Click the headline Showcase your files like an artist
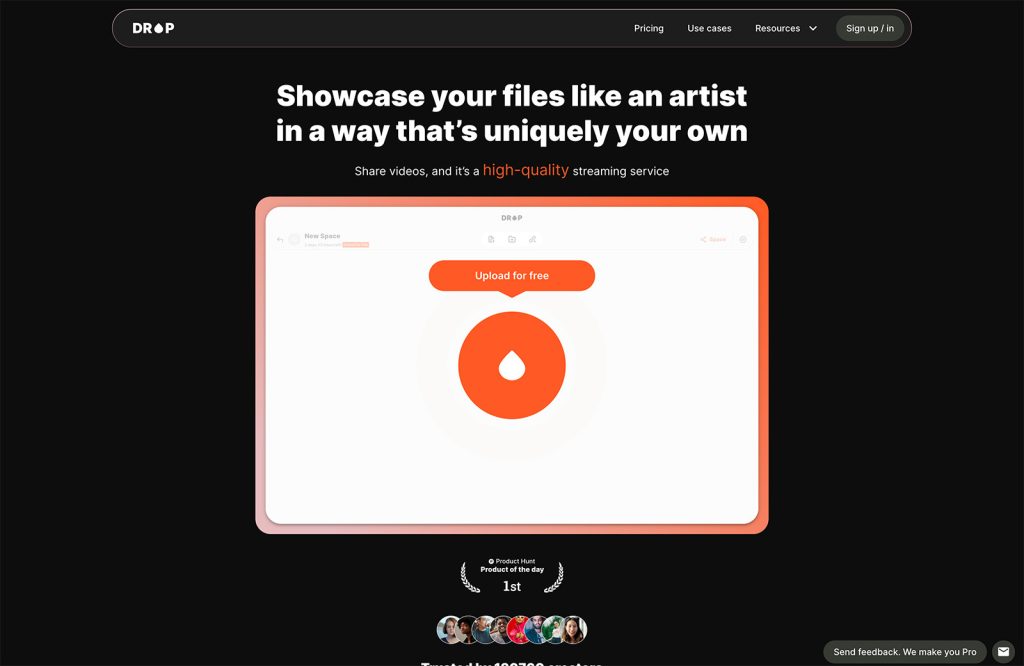Viewport: 1024px width, 666px height. (511, 96)
